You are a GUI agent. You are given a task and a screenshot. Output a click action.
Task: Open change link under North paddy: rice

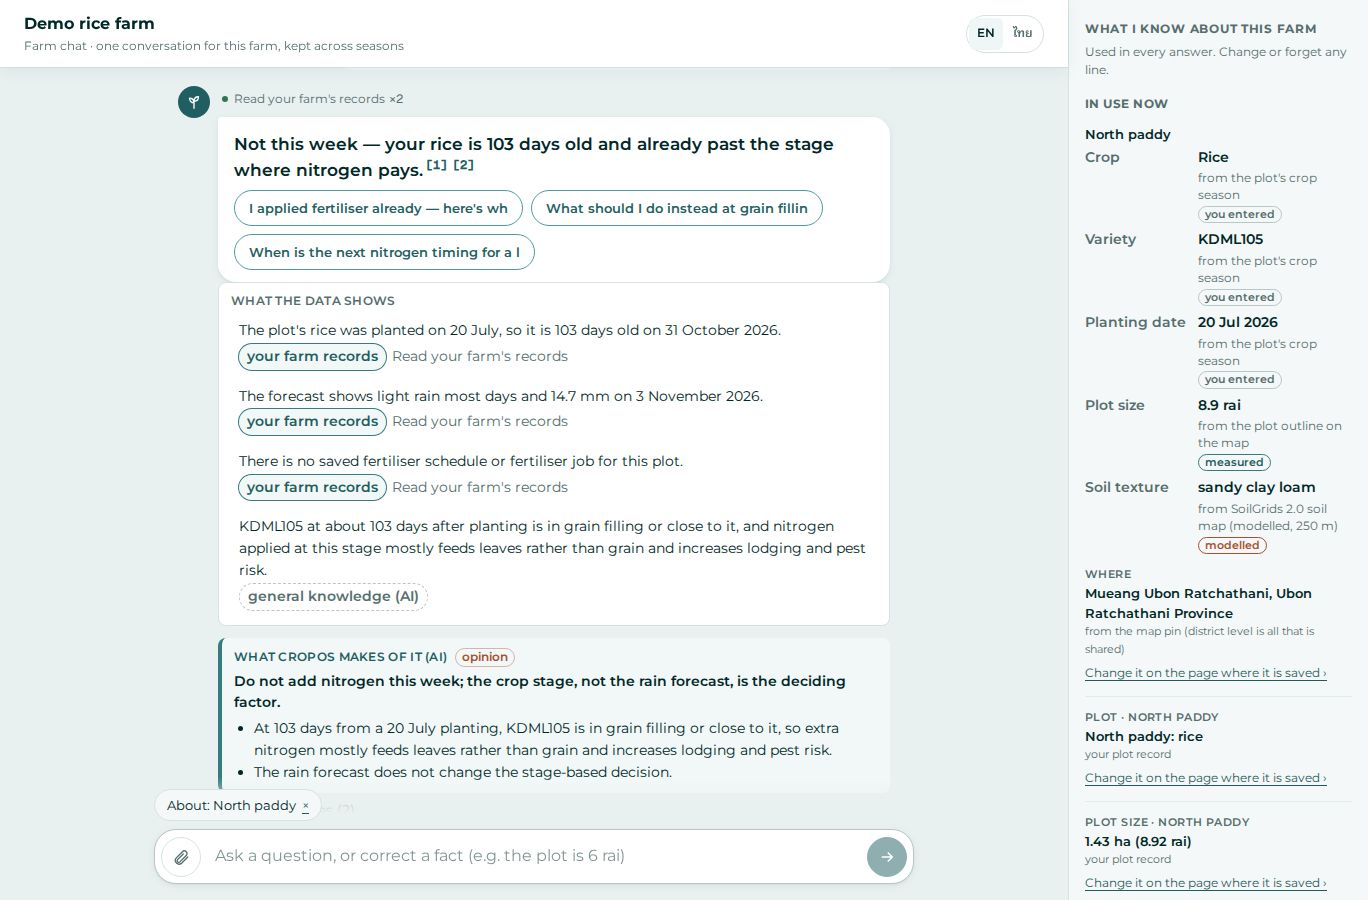click(x=1206, y=778)
